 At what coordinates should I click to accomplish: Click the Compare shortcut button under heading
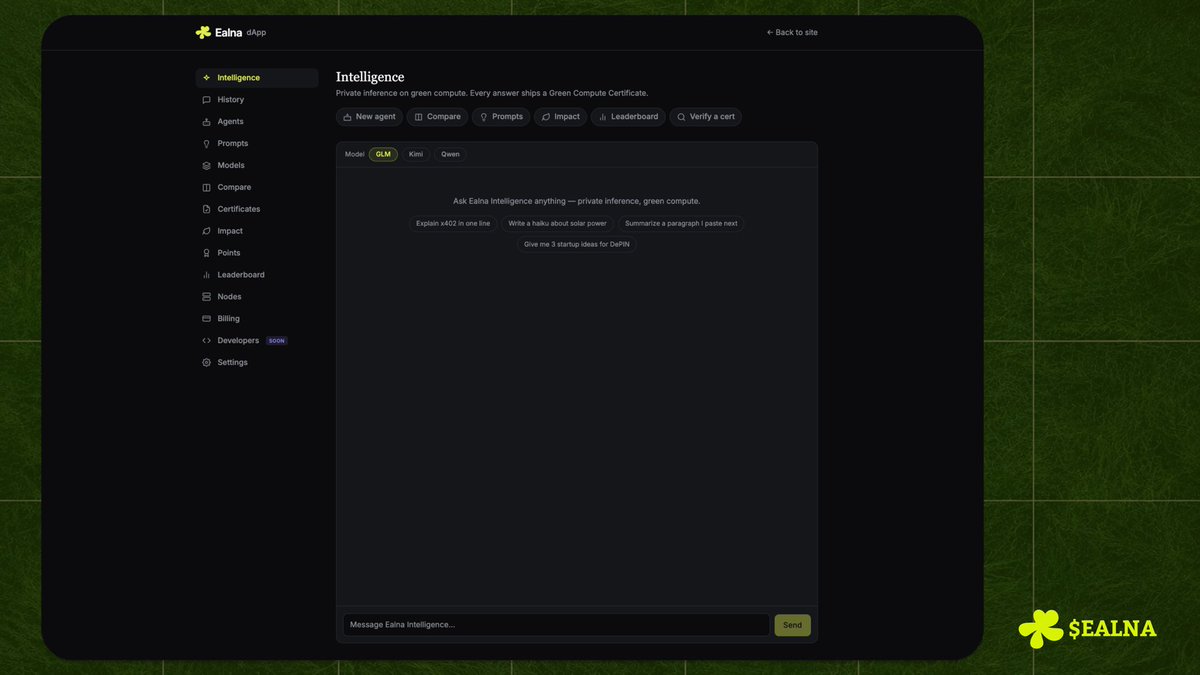tap(437, 117)
